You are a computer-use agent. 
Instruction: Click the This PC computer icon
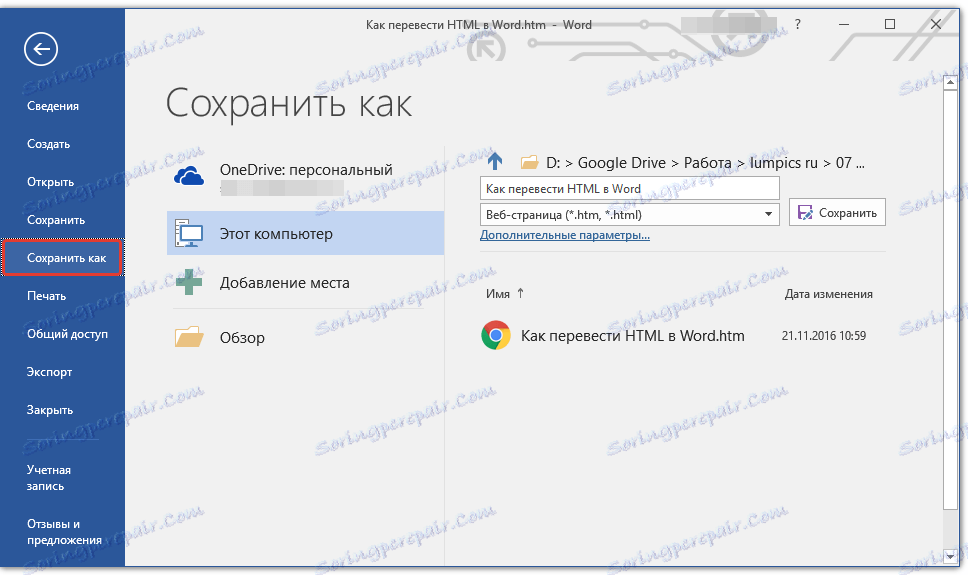pos(189,233)
